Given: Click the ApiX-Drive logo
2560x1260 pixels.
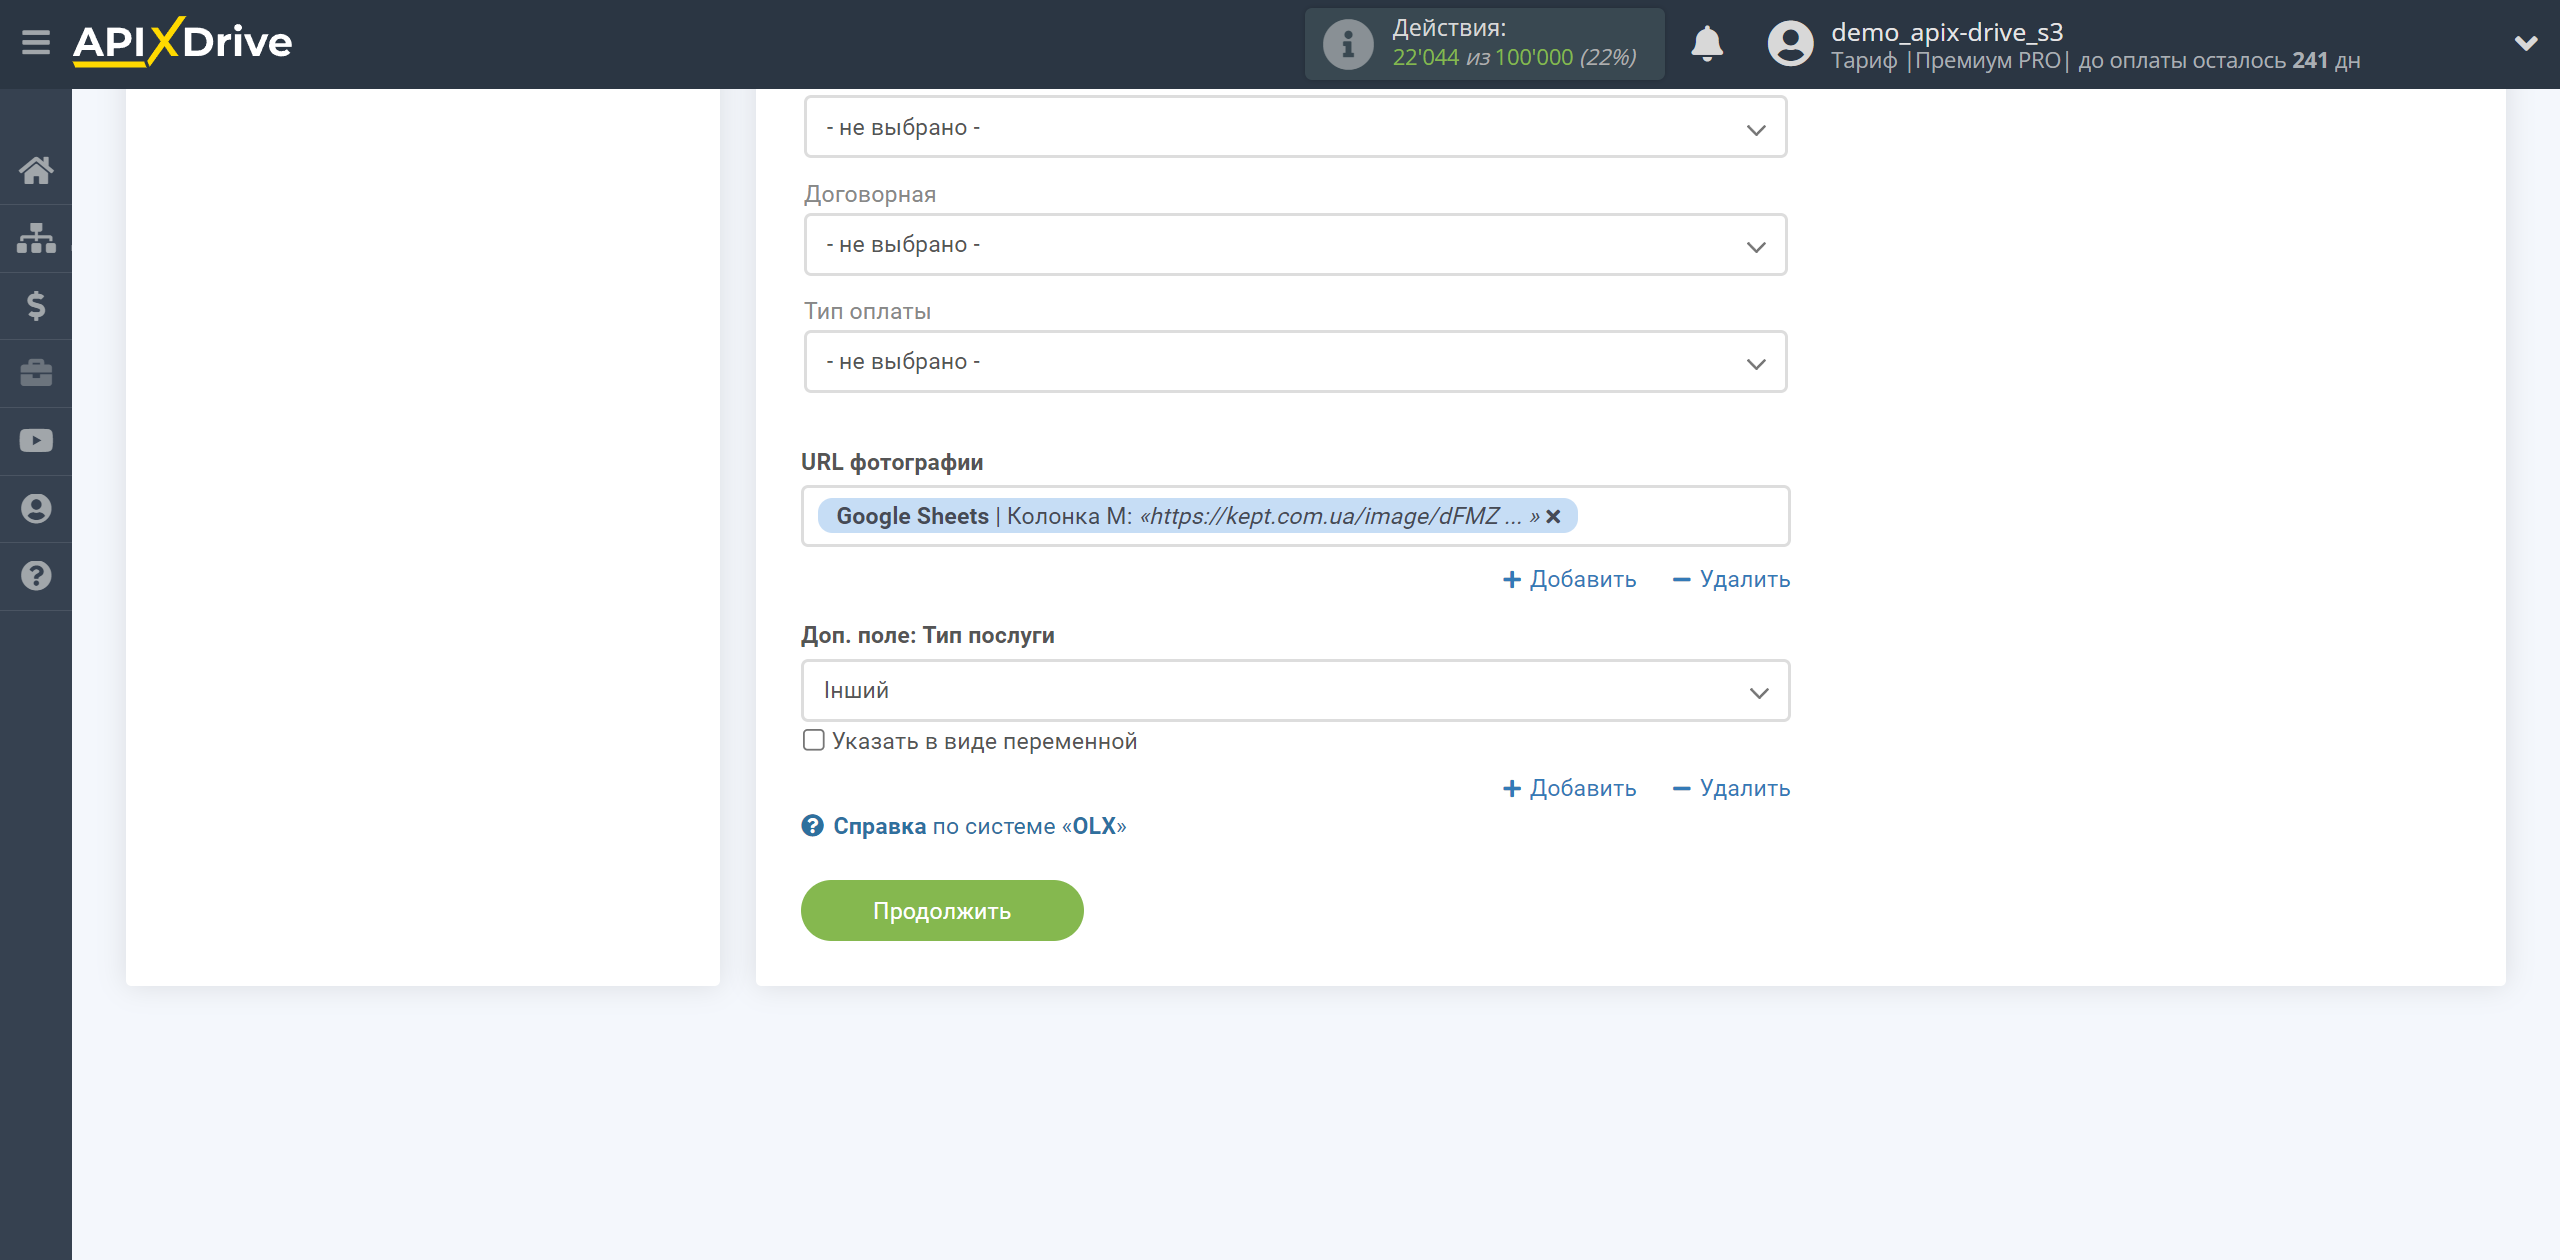Looking at the screenshot, I should coord(182,42).
